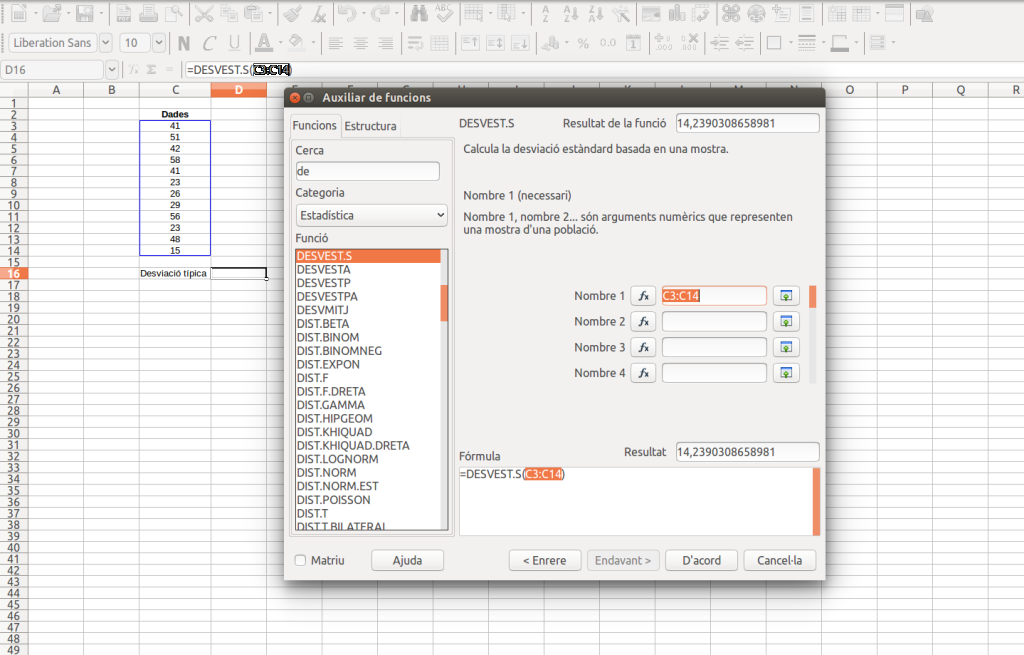Toggle italic formatting with C button

pos(209,43)
